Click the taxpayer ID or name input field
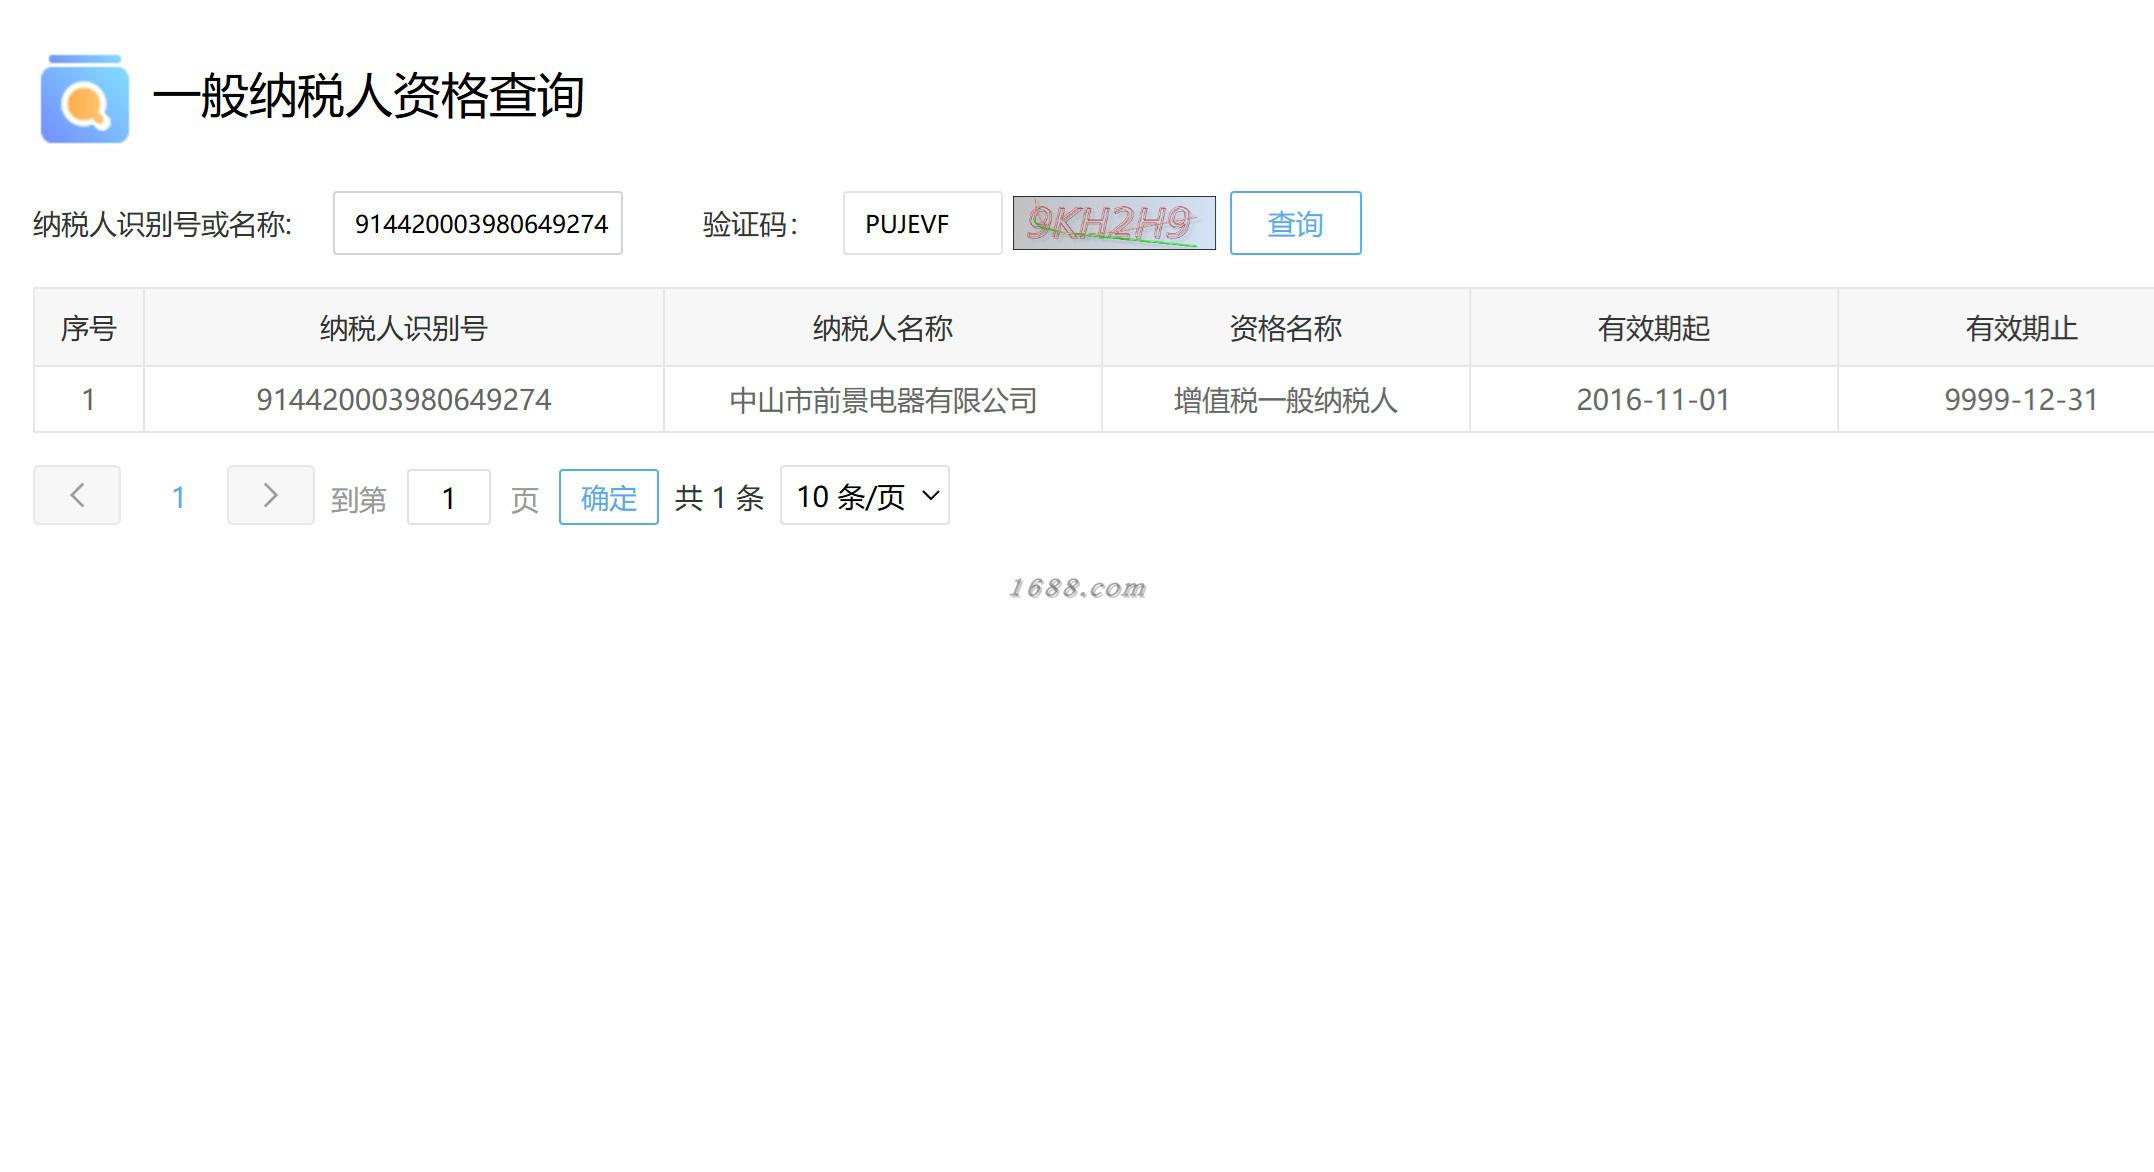2154x1172 pixels. [x=478, y=223]
